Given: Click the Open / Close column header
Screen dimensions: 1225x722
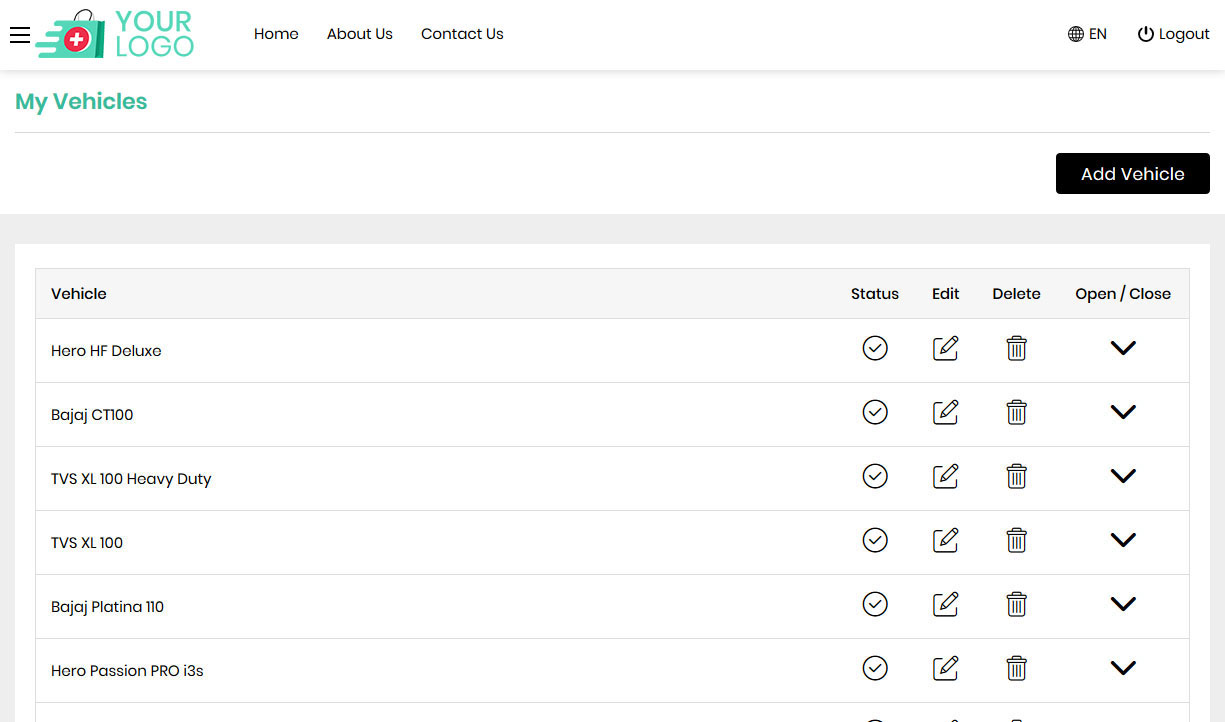Looking at the screenshot, I should (1123, 294).
